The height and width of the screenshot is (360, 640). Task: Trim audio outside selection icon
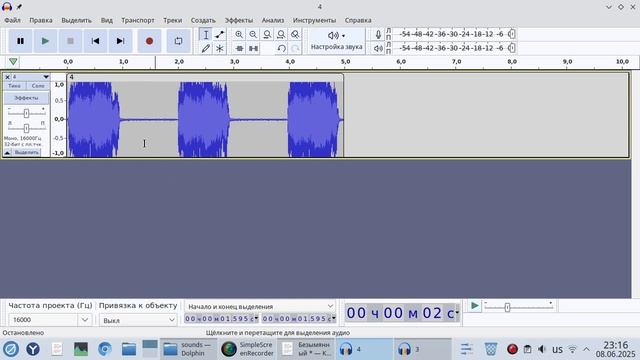pos(239,49)
